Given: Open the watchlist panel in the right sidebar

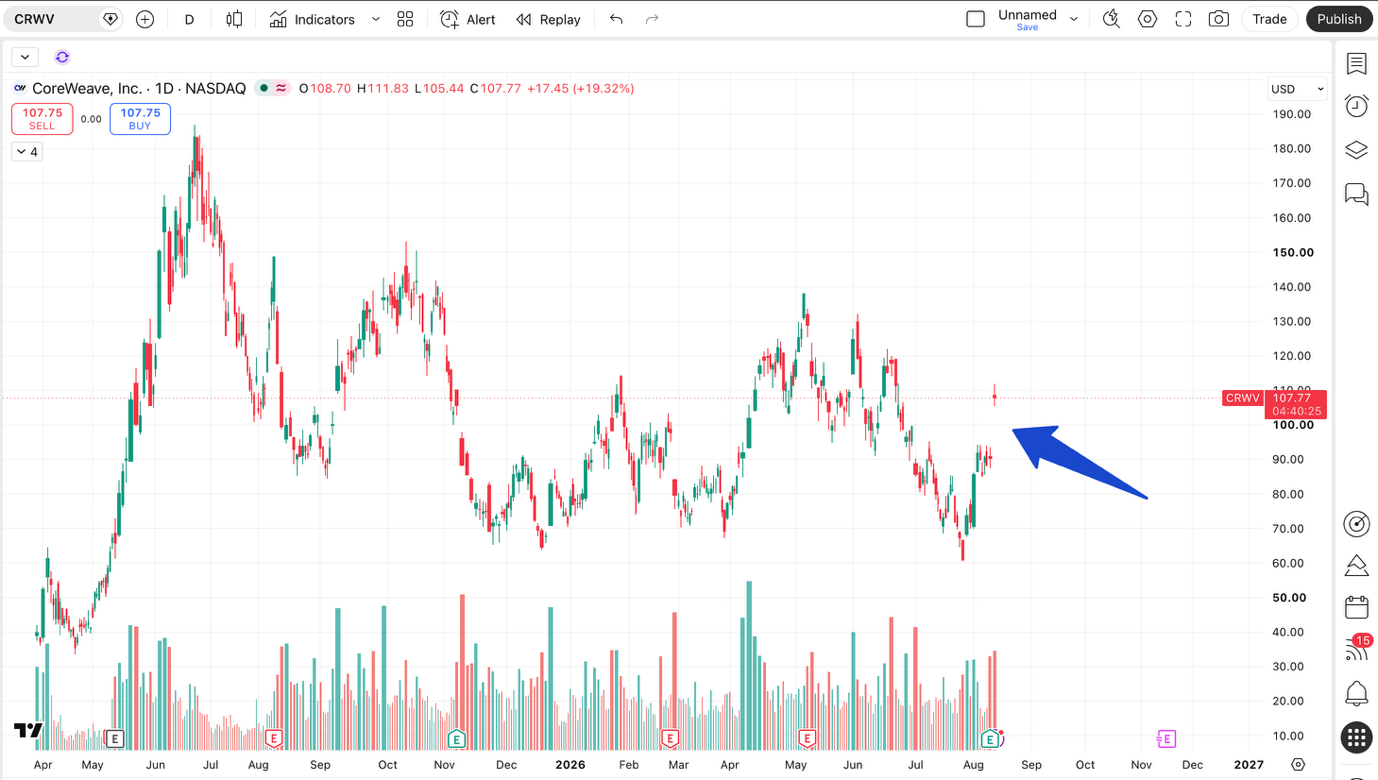Looking at the screenshot, I should click(1357, 64).
